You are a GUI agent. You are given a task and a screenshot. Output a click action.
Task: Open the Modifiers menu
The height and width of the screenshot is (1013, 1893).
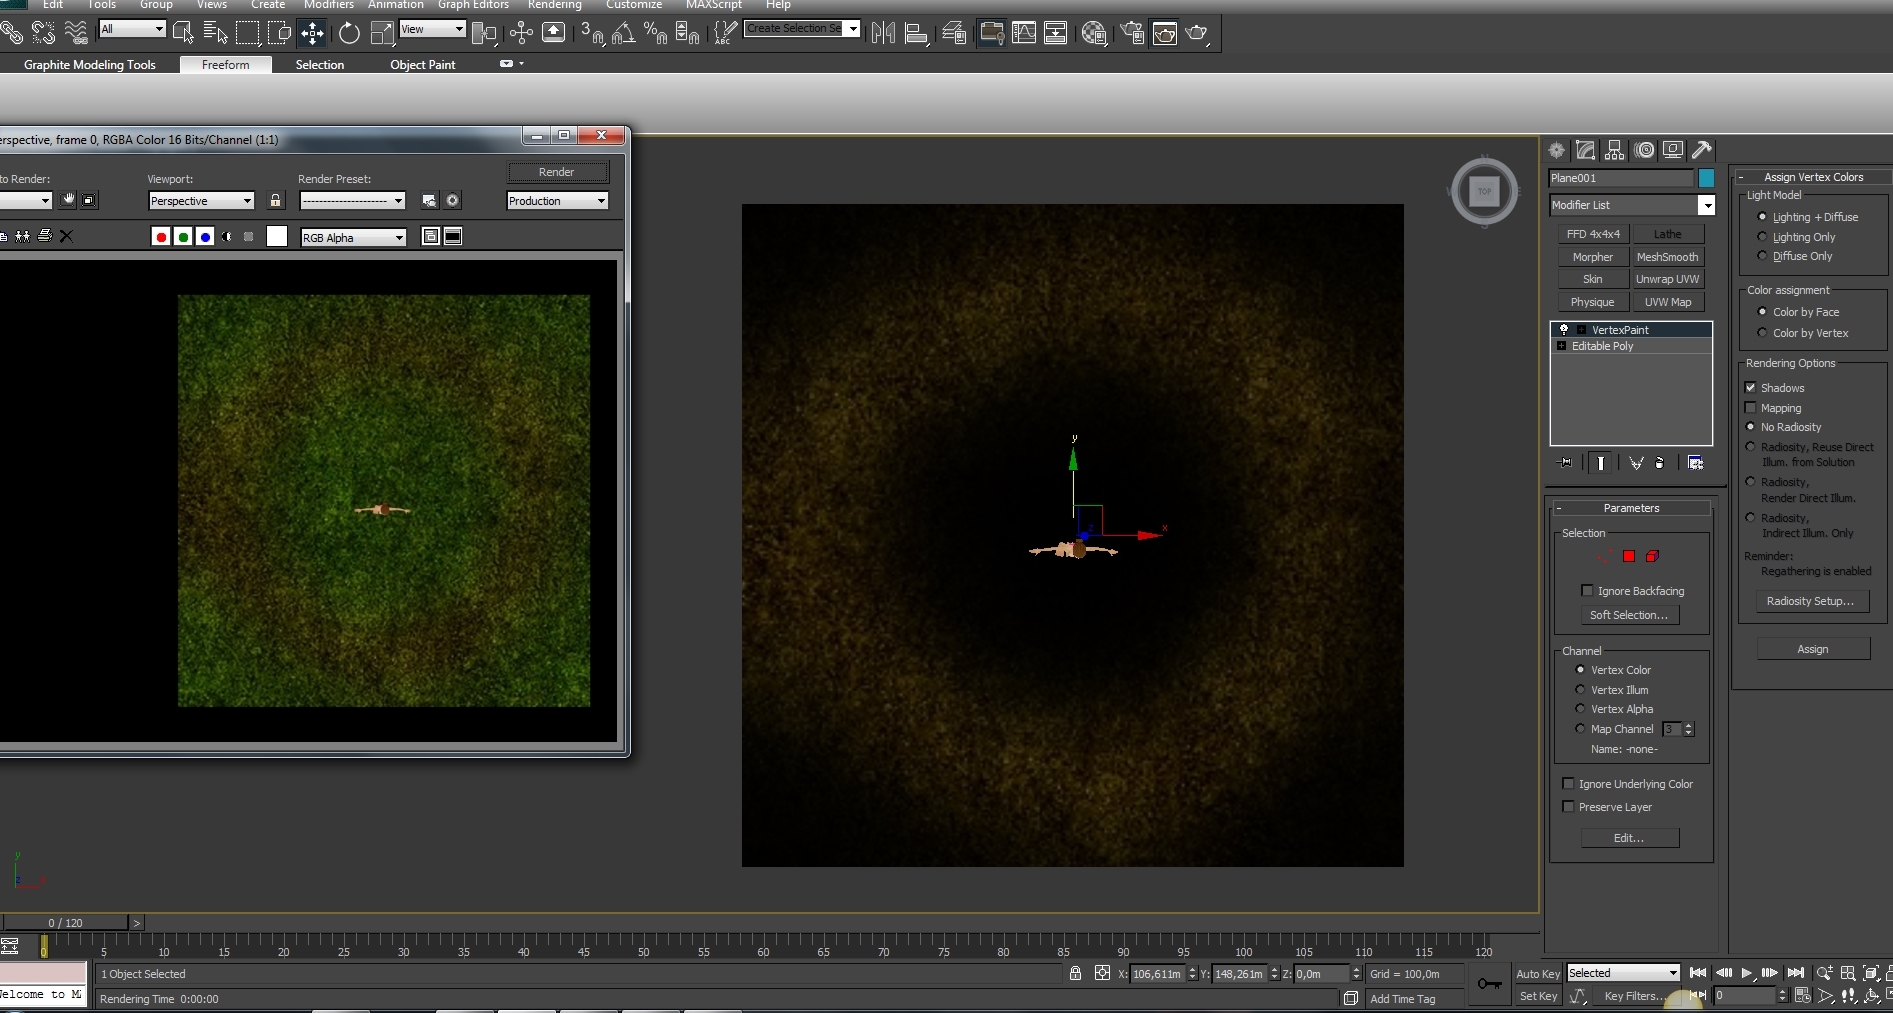click(x=329, y=5)
